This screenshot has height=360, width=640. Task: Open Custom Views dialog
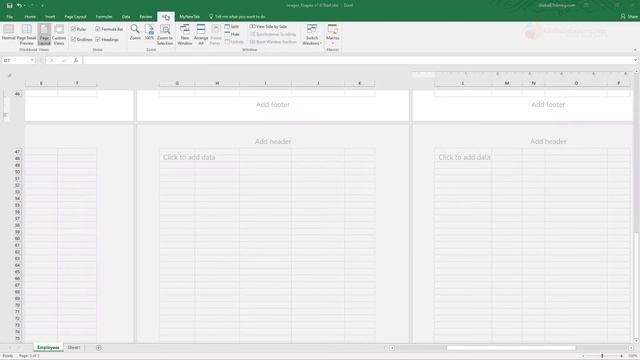[x=59, y=34]
